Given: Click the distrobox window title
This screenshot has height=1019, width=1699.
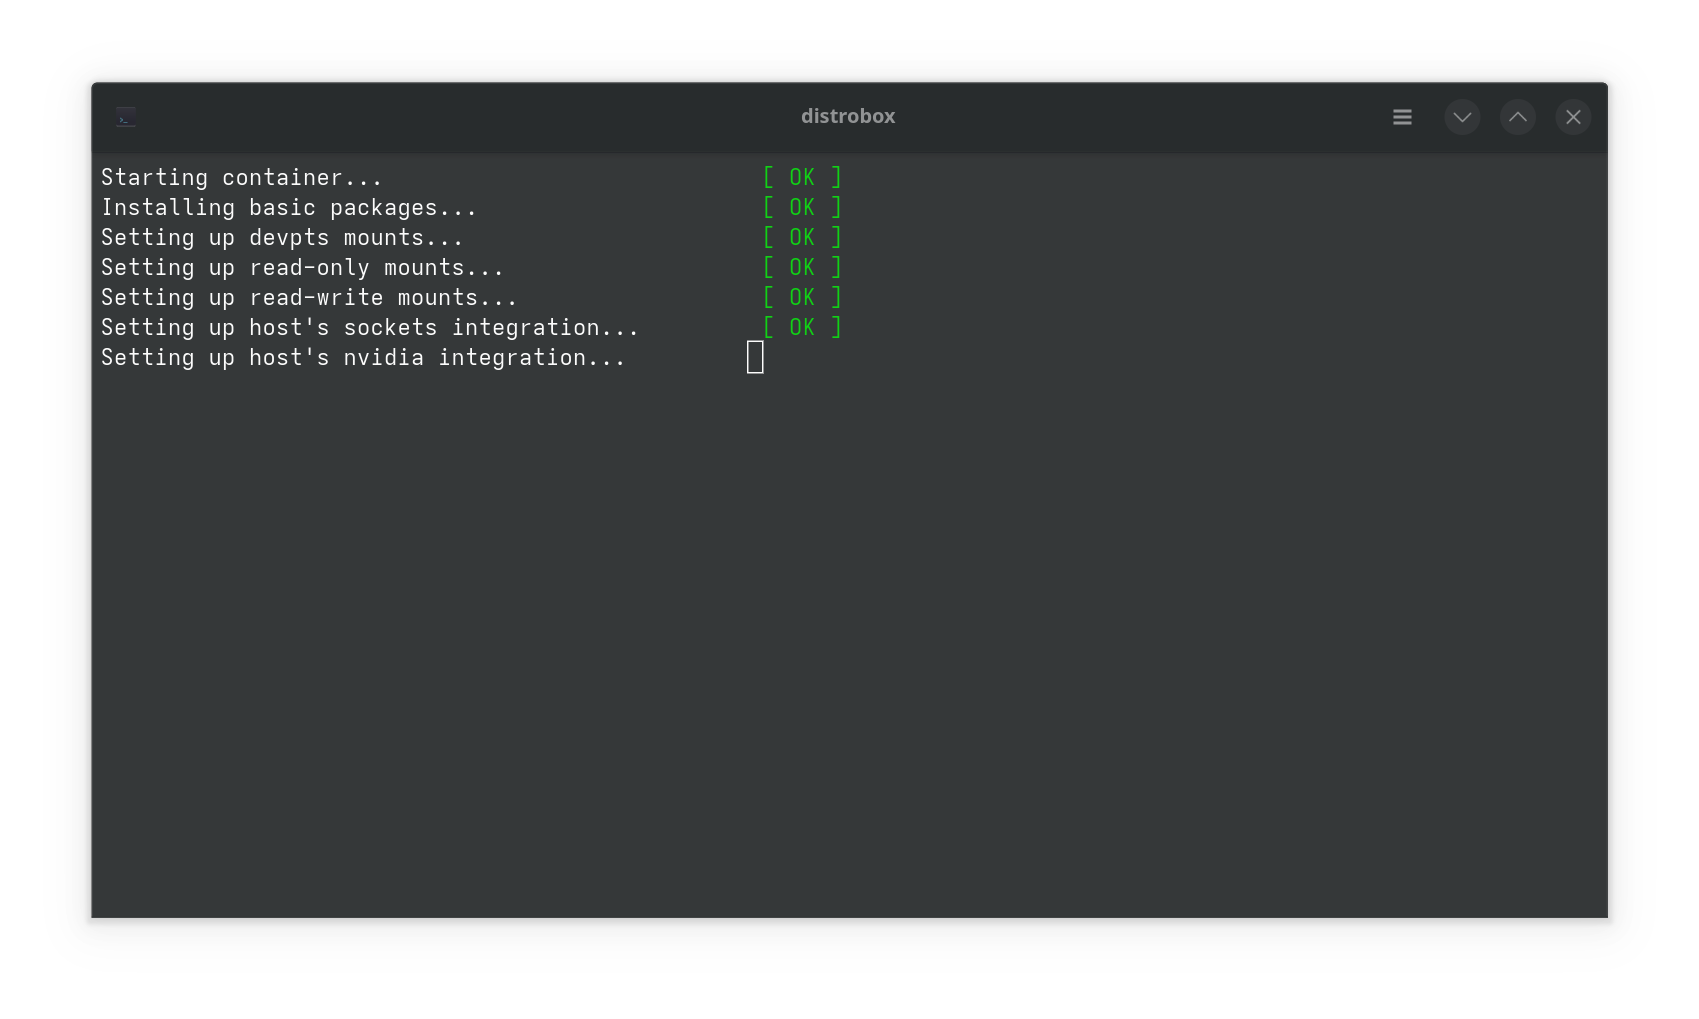Looking at the screenshot, I should [847, 116].
